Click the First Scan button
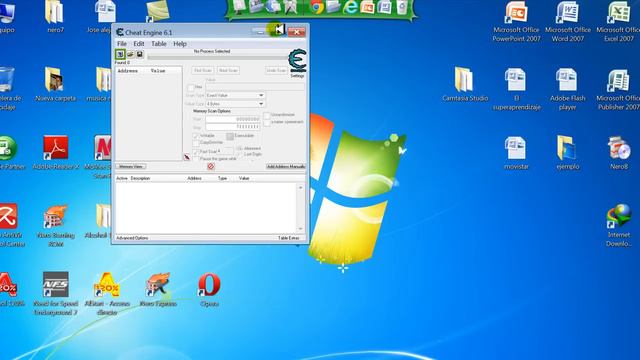640x360 pixels. (203, 71)
